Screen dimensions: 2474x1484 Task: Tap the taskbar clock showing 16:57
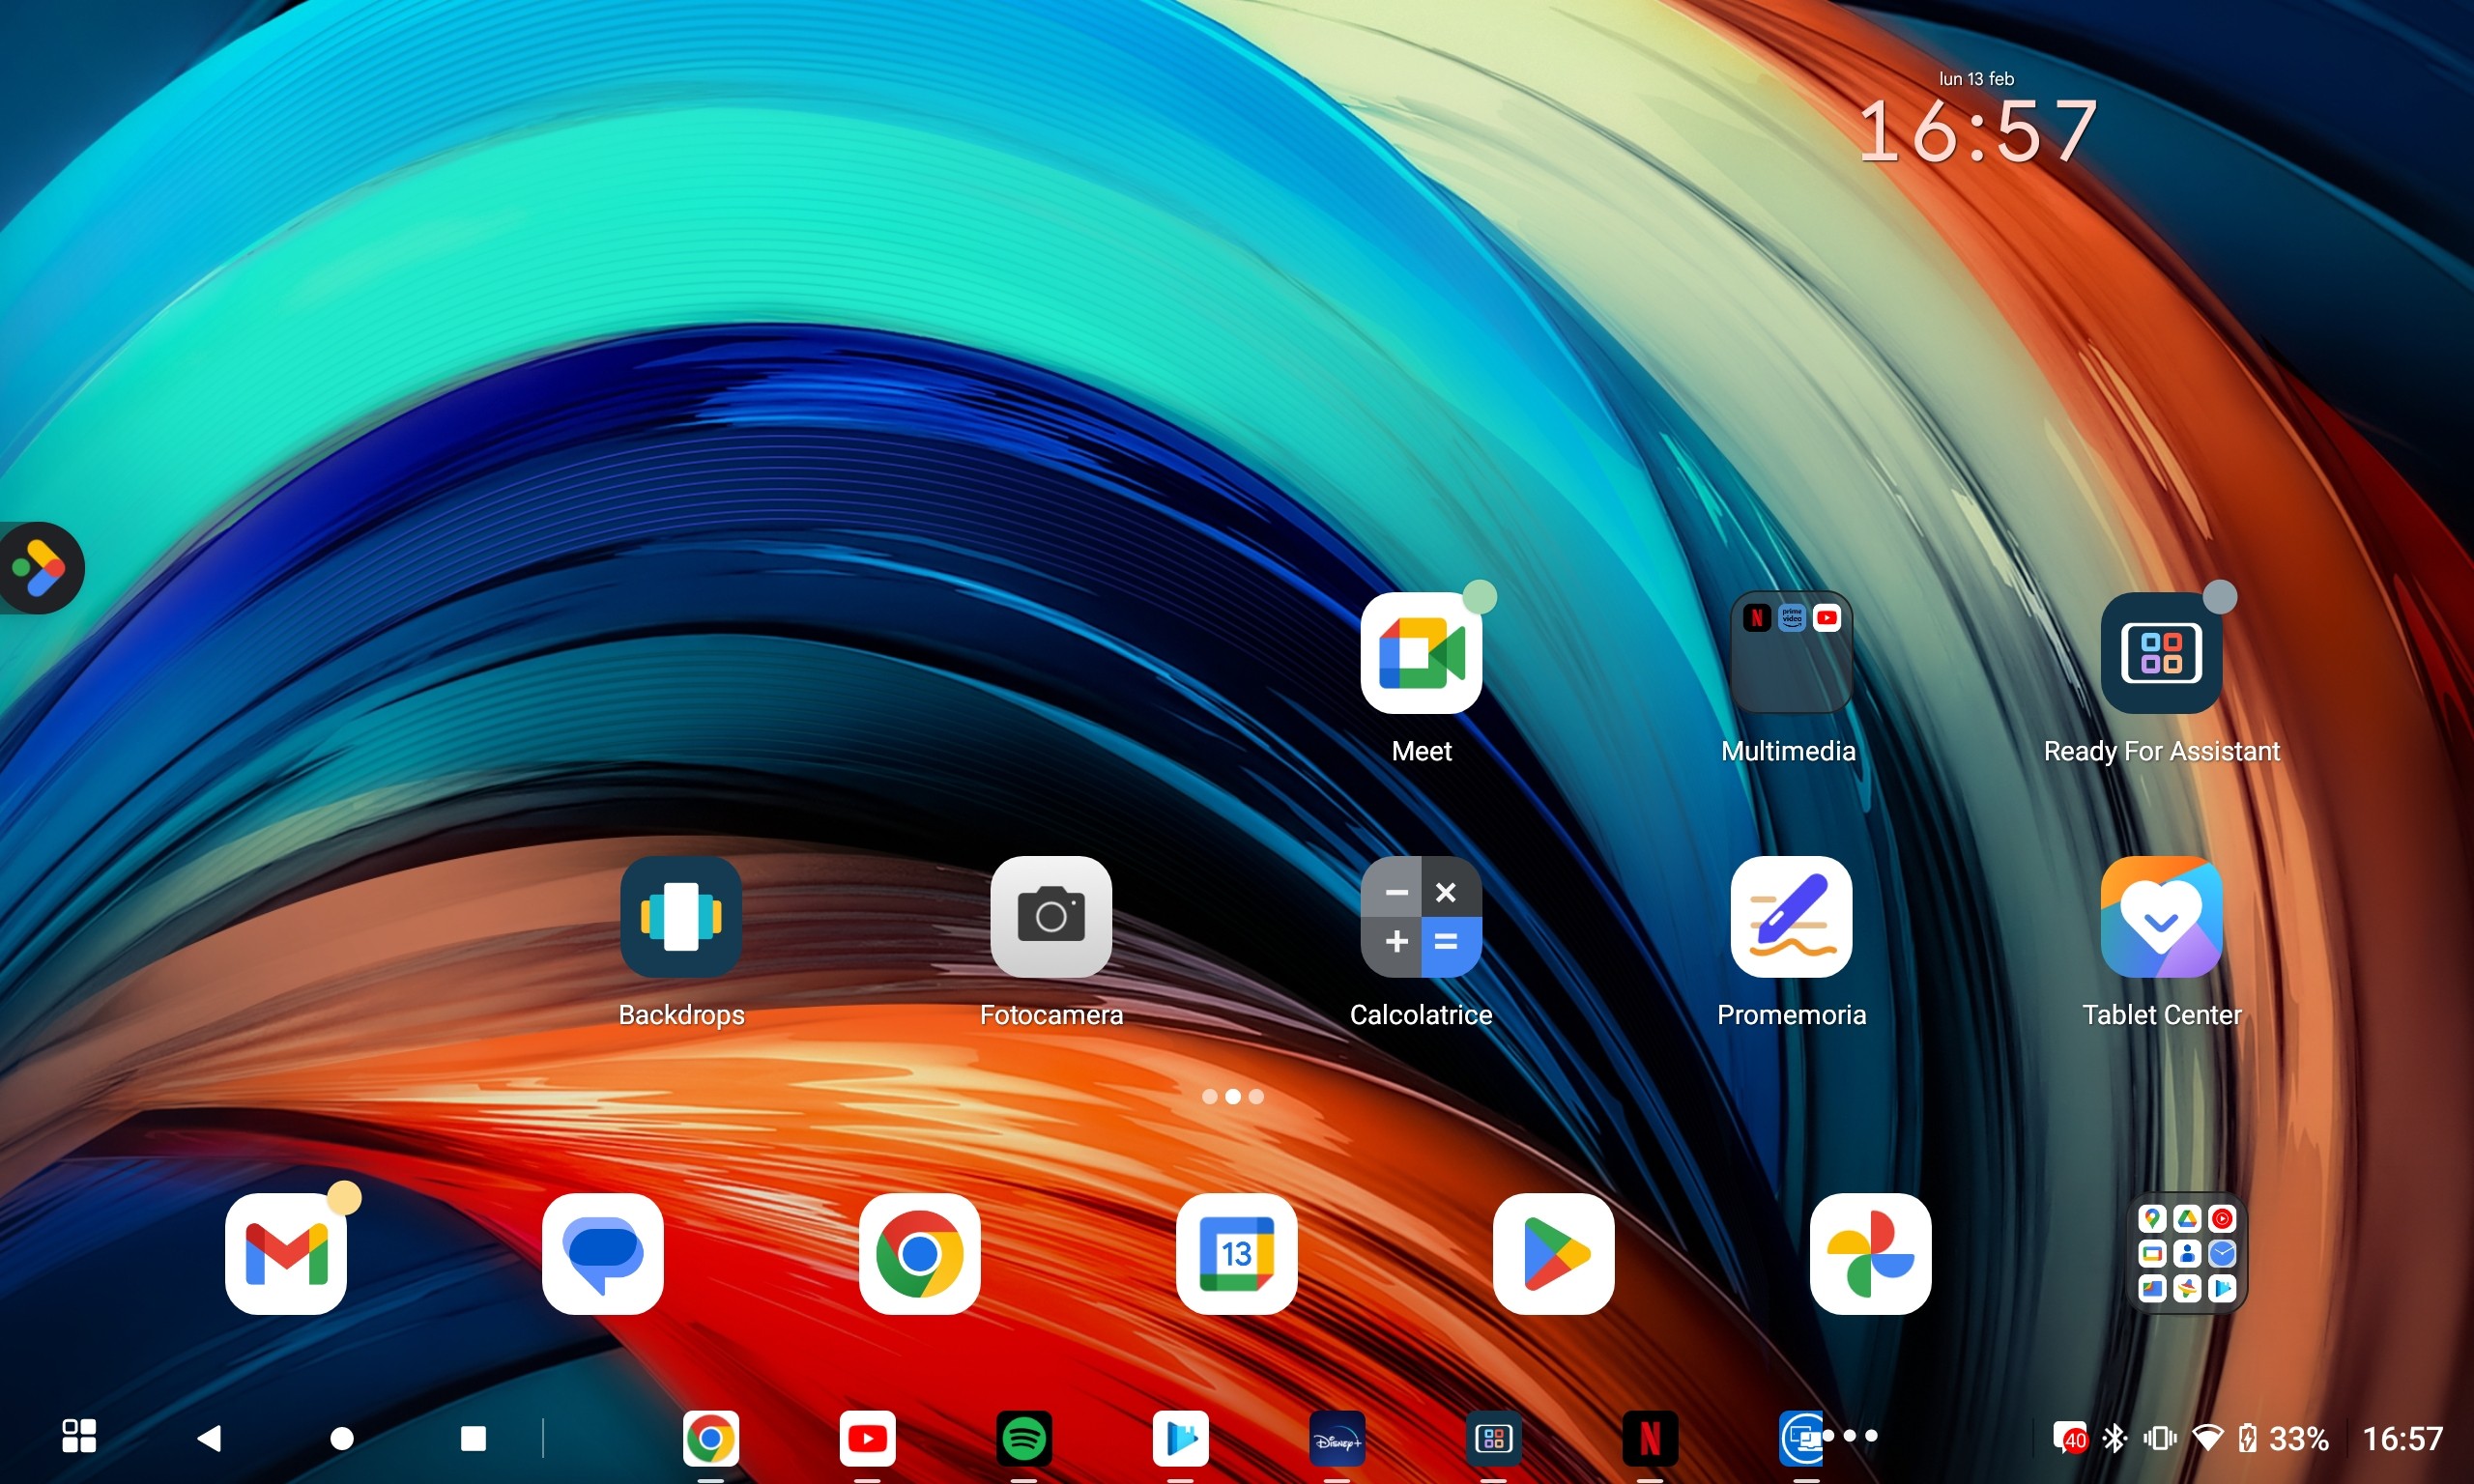point(2403,1438)
